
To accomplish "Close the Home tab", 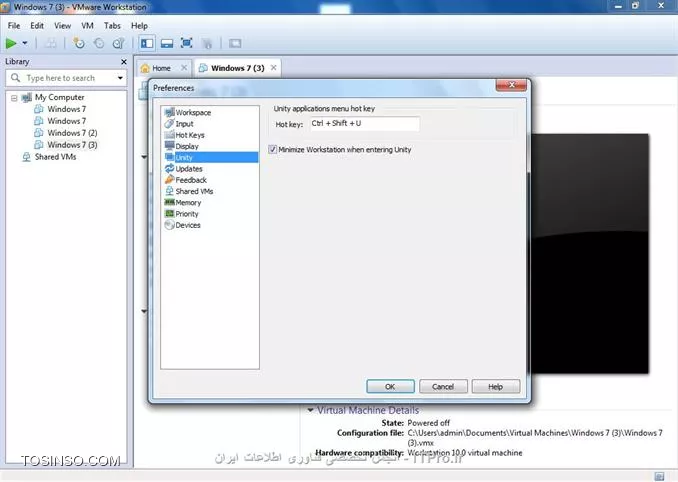I will pyautogui.click(x=184, y=68).
